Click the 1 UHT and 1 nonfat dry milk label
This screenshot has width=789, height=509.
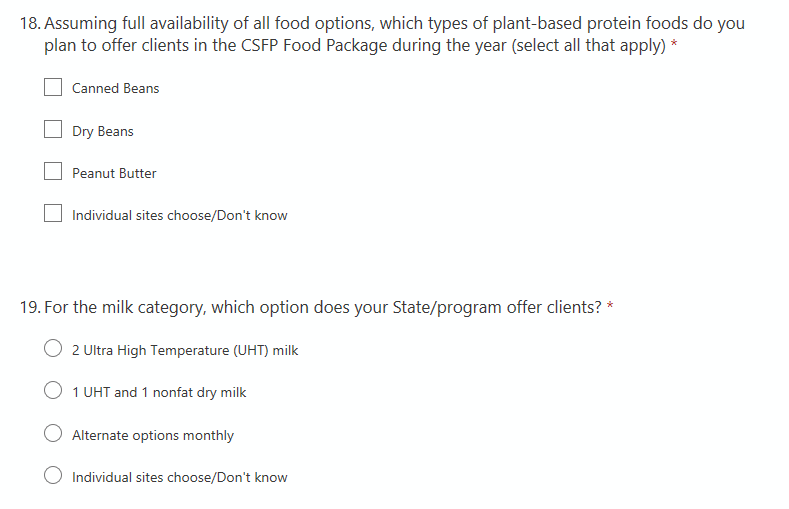click(159, 392)
